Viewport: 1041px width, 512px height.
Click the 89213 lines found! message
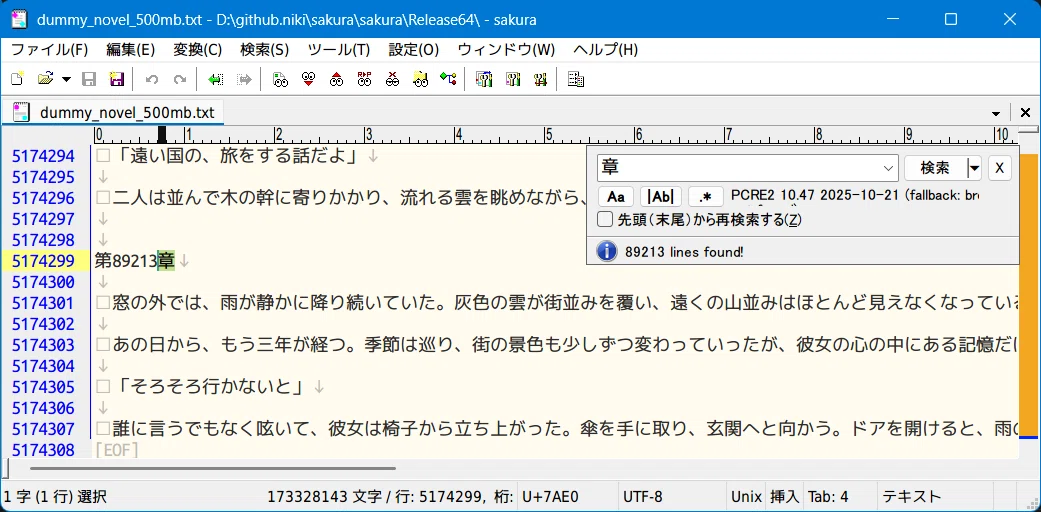pyautogui.click(x=684, y=252)
